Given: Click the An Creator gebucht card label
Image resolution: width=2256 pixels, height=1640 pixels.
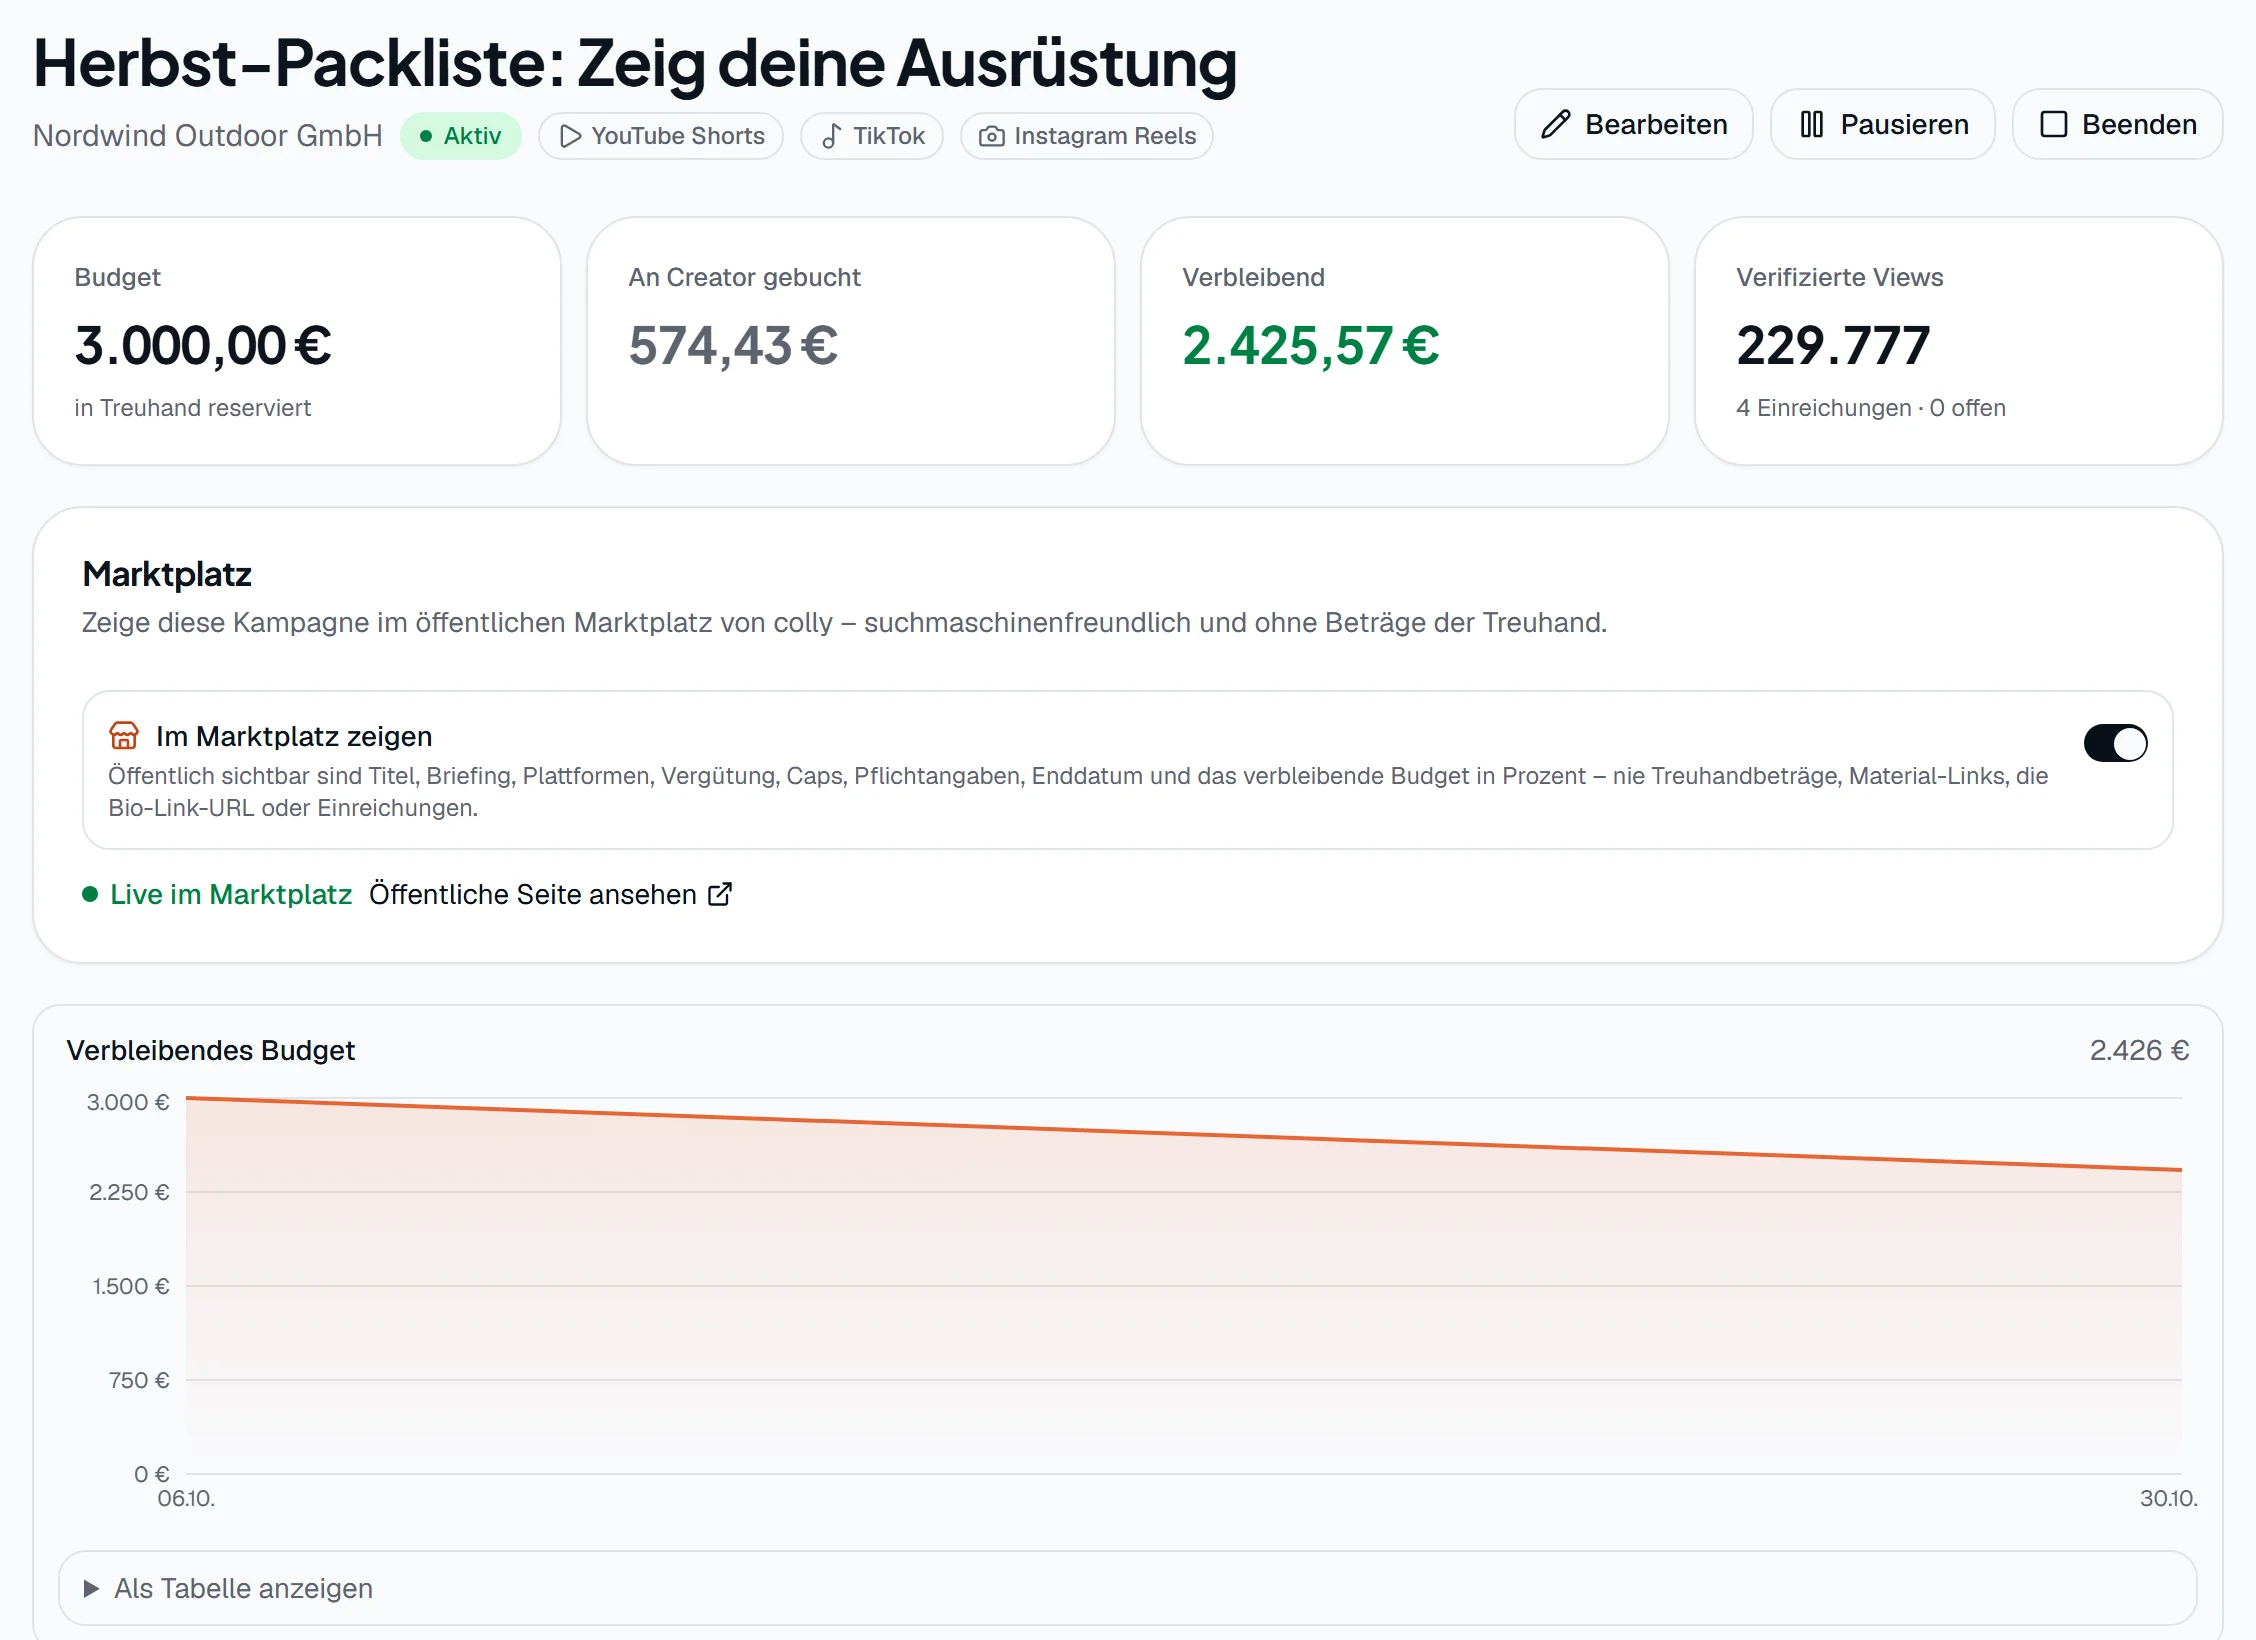Looking at the screenshot, I should point(744,277).
